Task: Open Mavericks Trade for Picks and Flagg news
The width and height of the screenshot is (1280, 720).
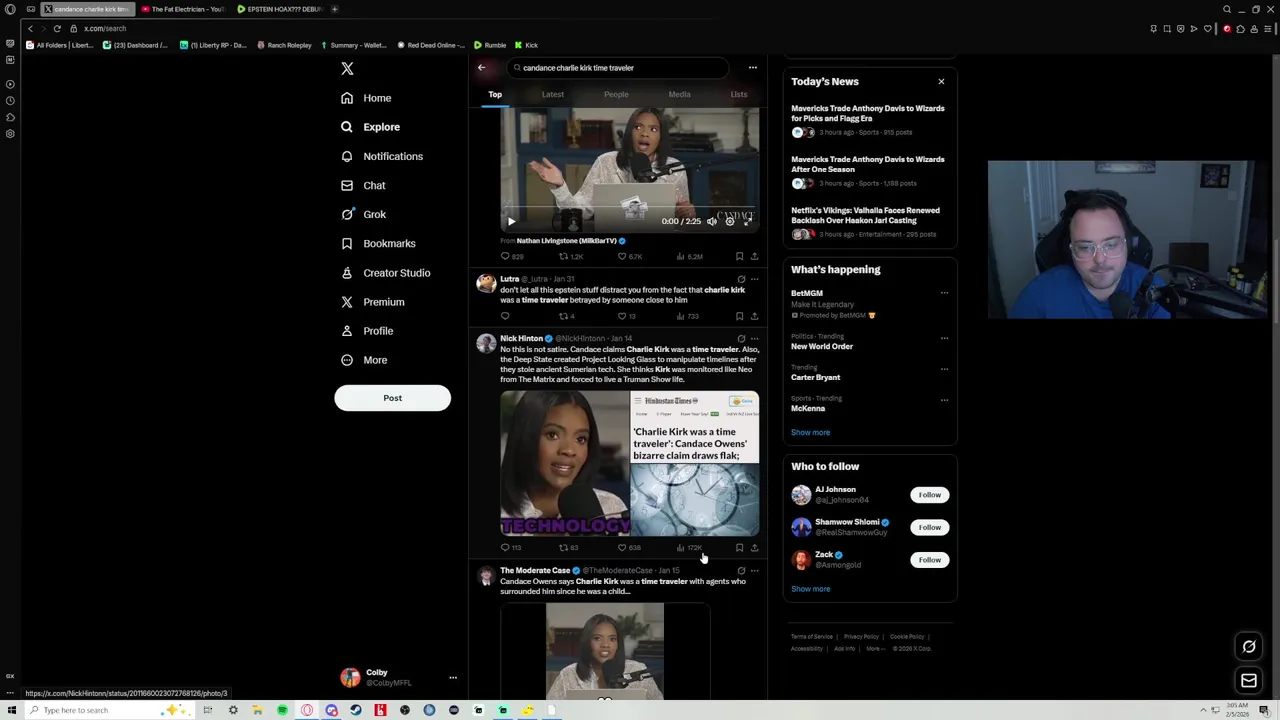Action: [x=868, y=113]
